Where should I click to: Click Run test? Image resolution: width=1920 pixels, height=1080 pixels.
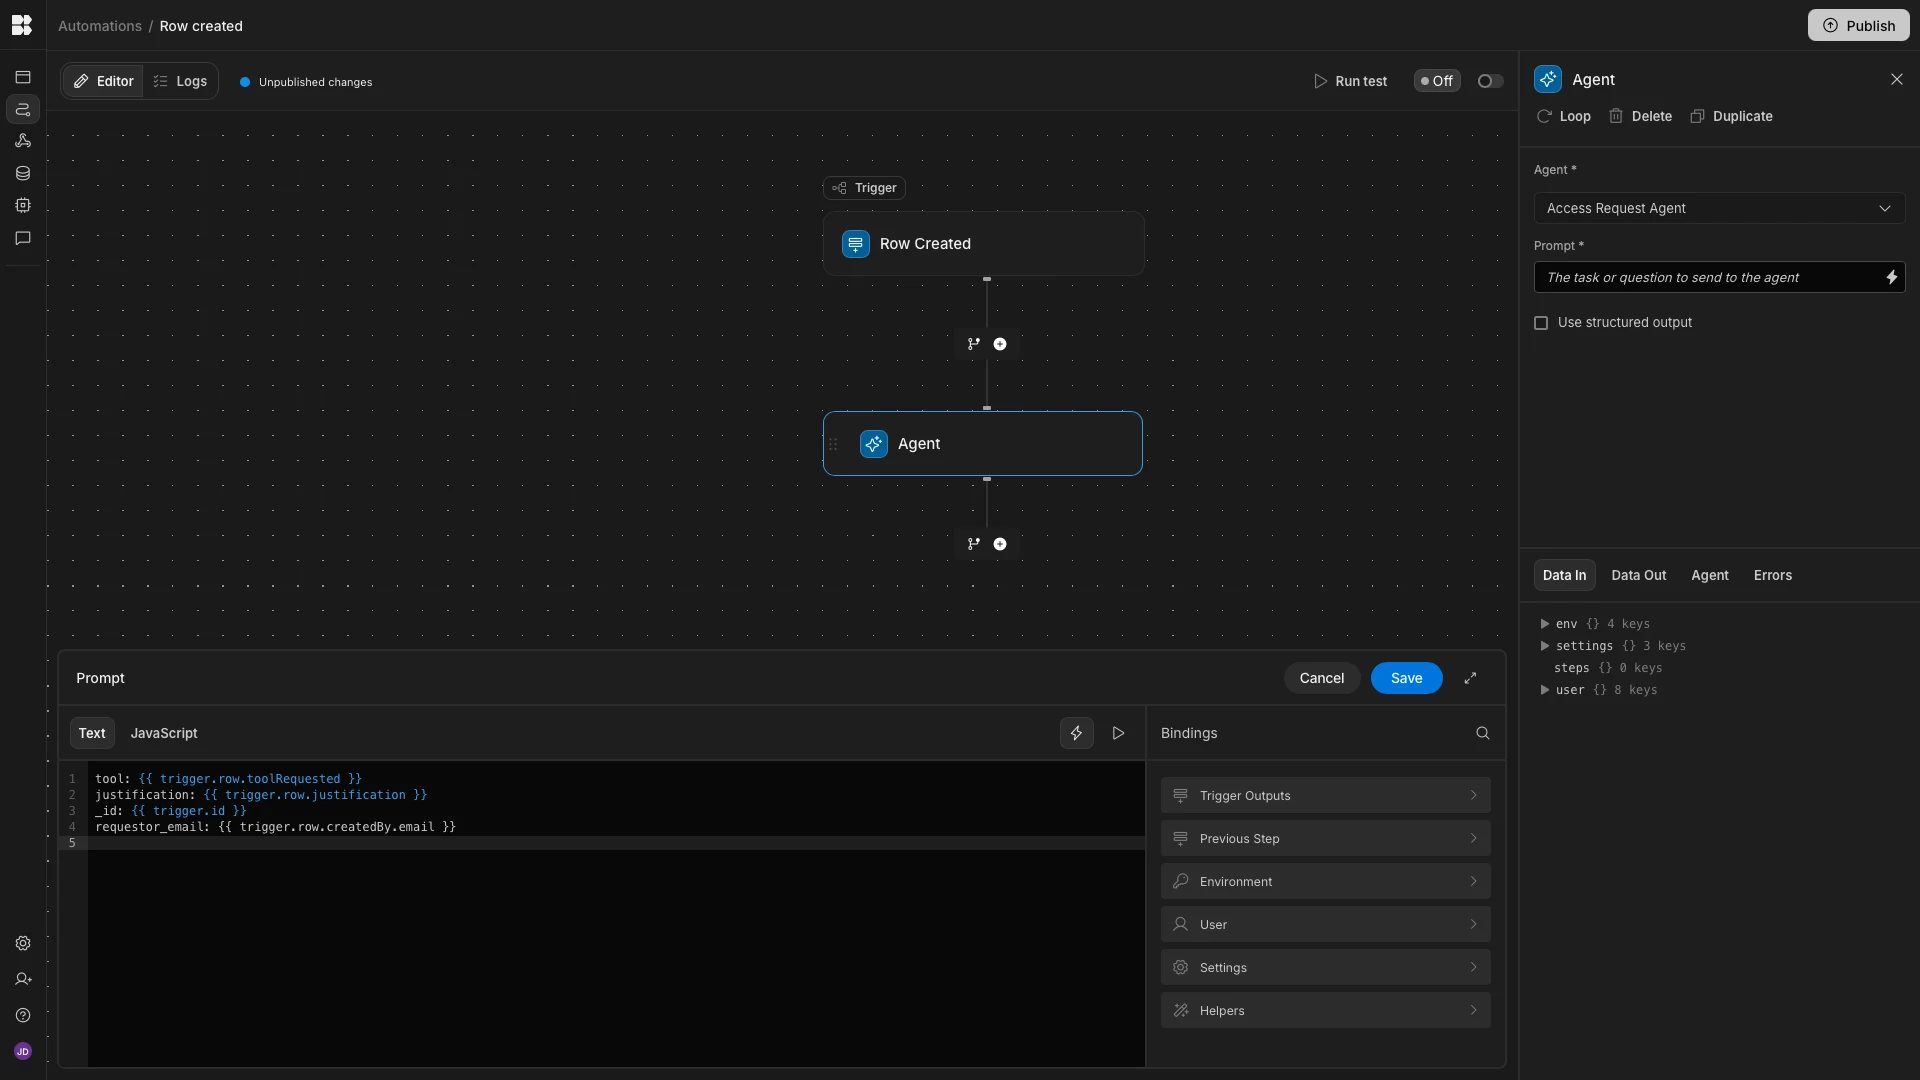pyautogui.click(x=1350, y=81)
